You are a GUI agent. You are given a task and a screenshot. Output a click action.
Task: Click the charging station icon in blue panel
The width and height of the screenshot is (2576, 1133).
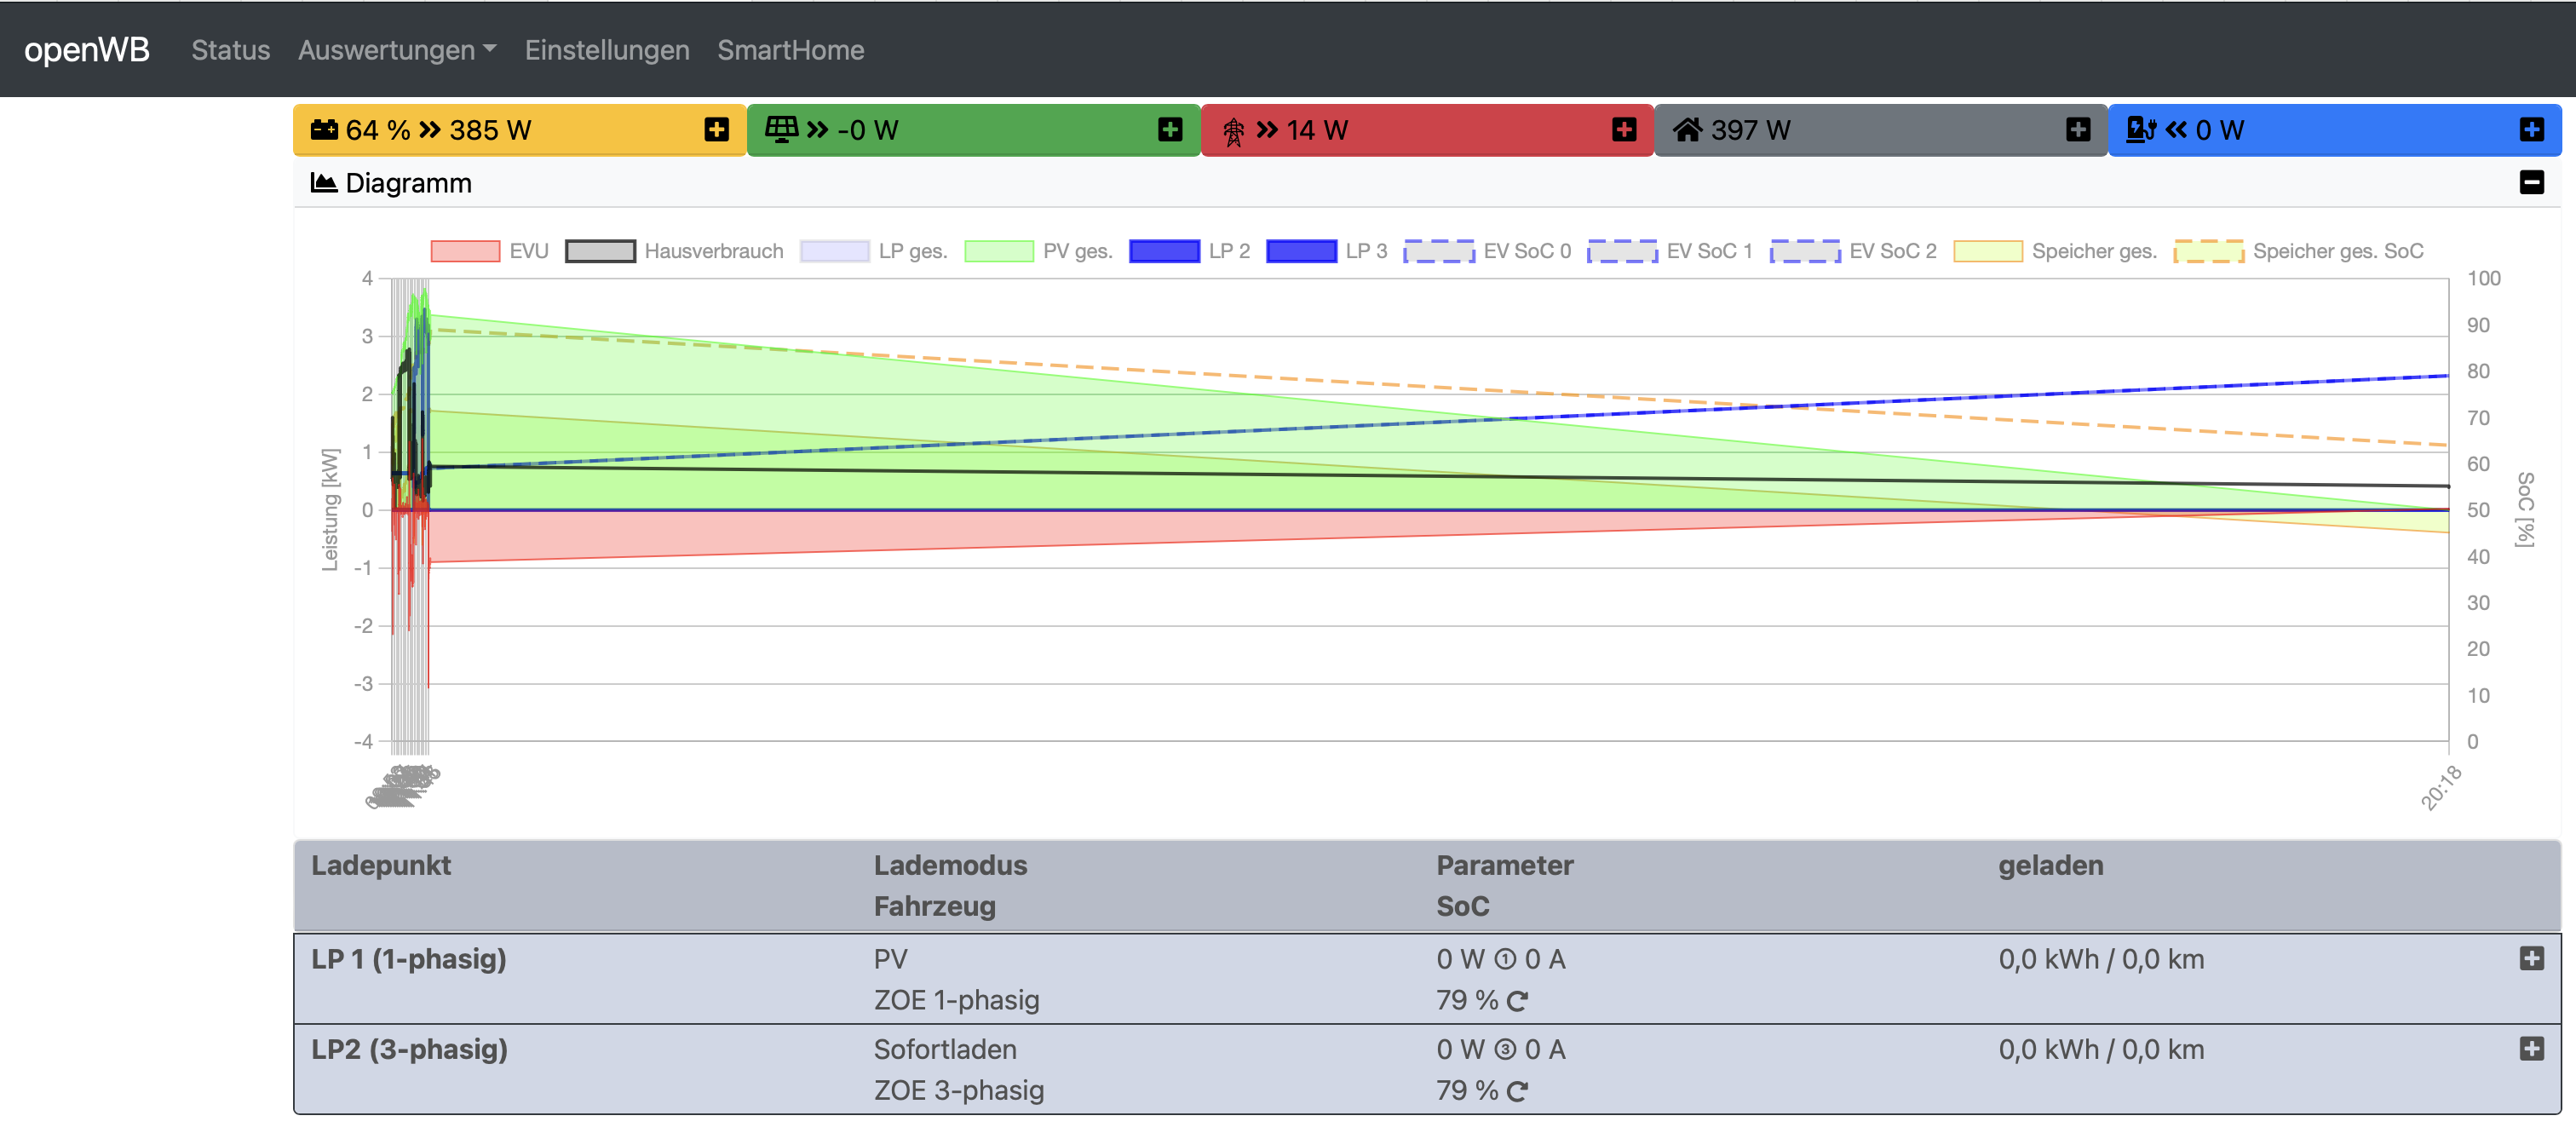(x=2140, y=130)
